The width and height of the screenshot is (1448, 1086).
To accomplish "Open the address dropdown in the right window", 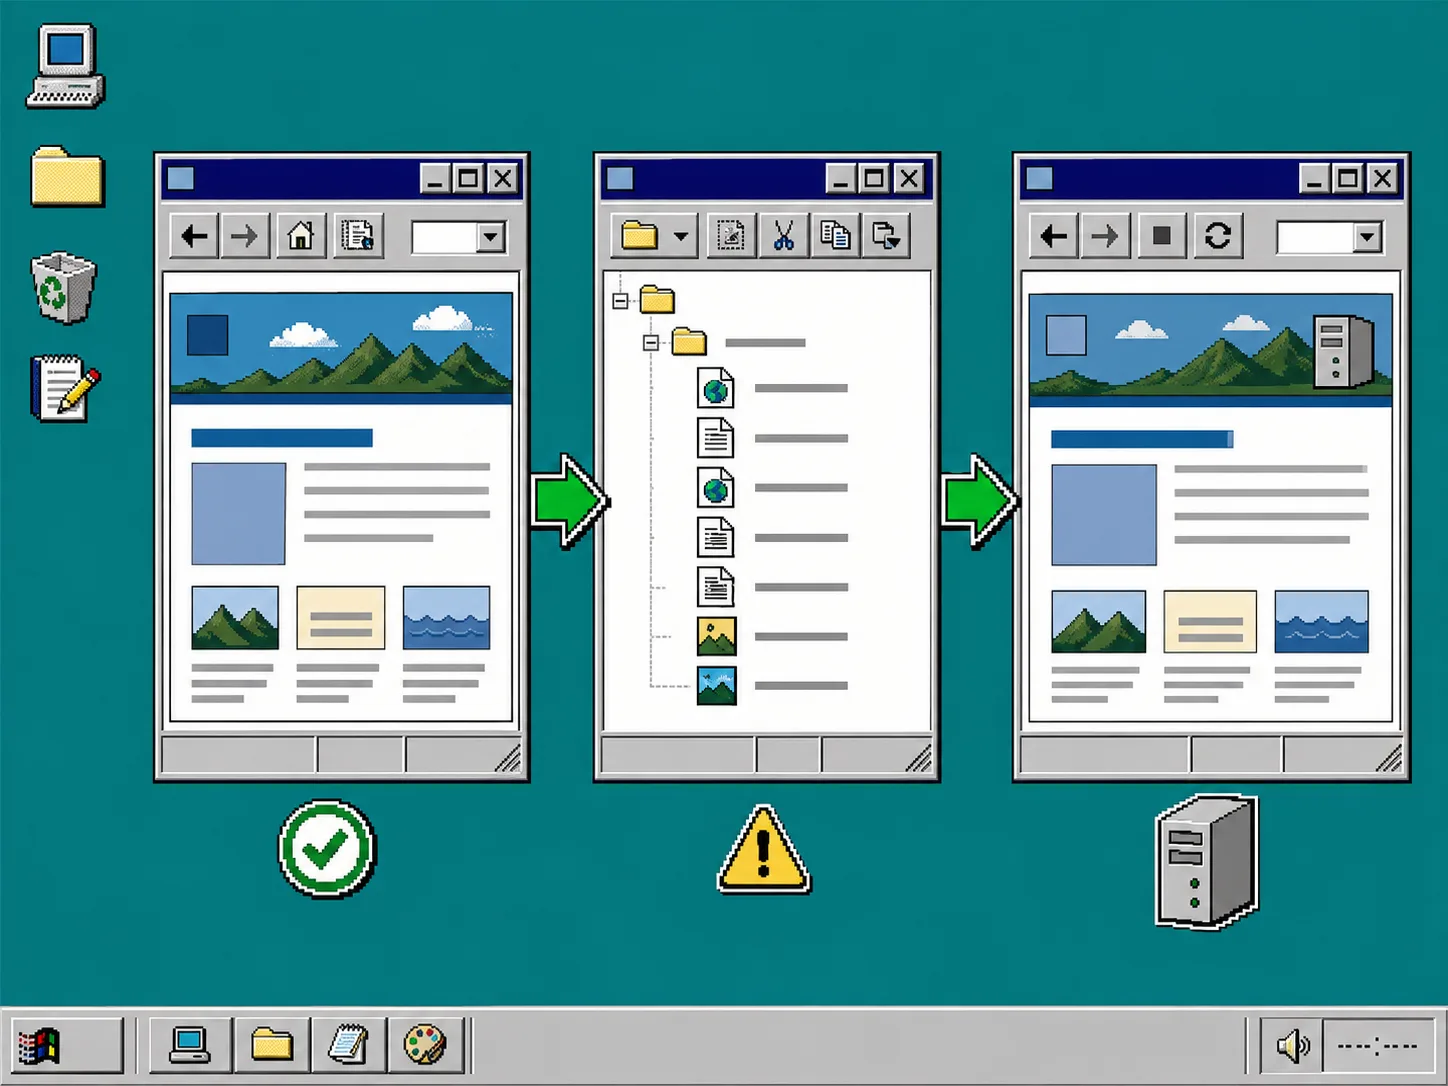I will tap(1367, 237).
